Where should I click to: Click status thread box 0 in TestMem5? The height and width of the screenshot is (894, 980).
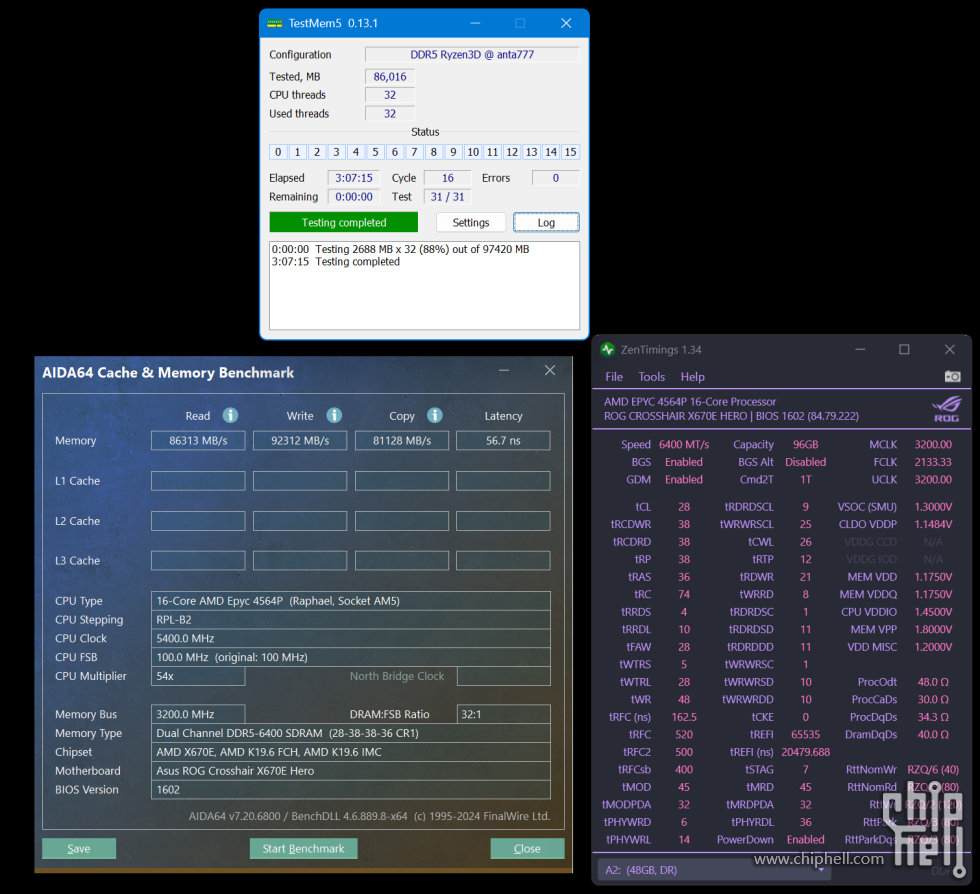(x=278, y=152)
